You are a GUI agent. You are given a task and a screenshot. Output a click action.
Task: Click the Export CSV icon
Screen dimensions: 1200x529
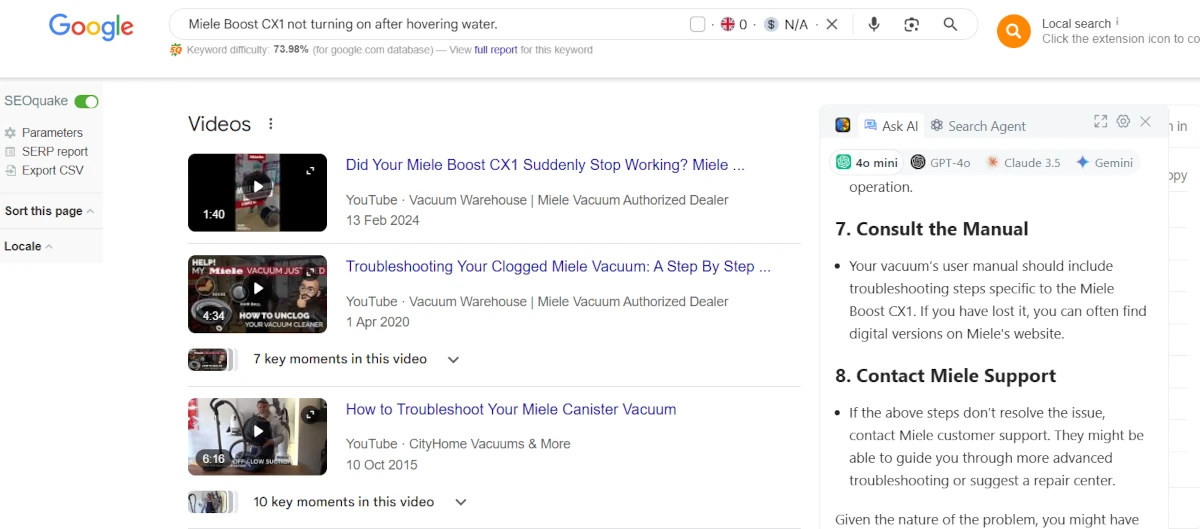pos(11,170)
